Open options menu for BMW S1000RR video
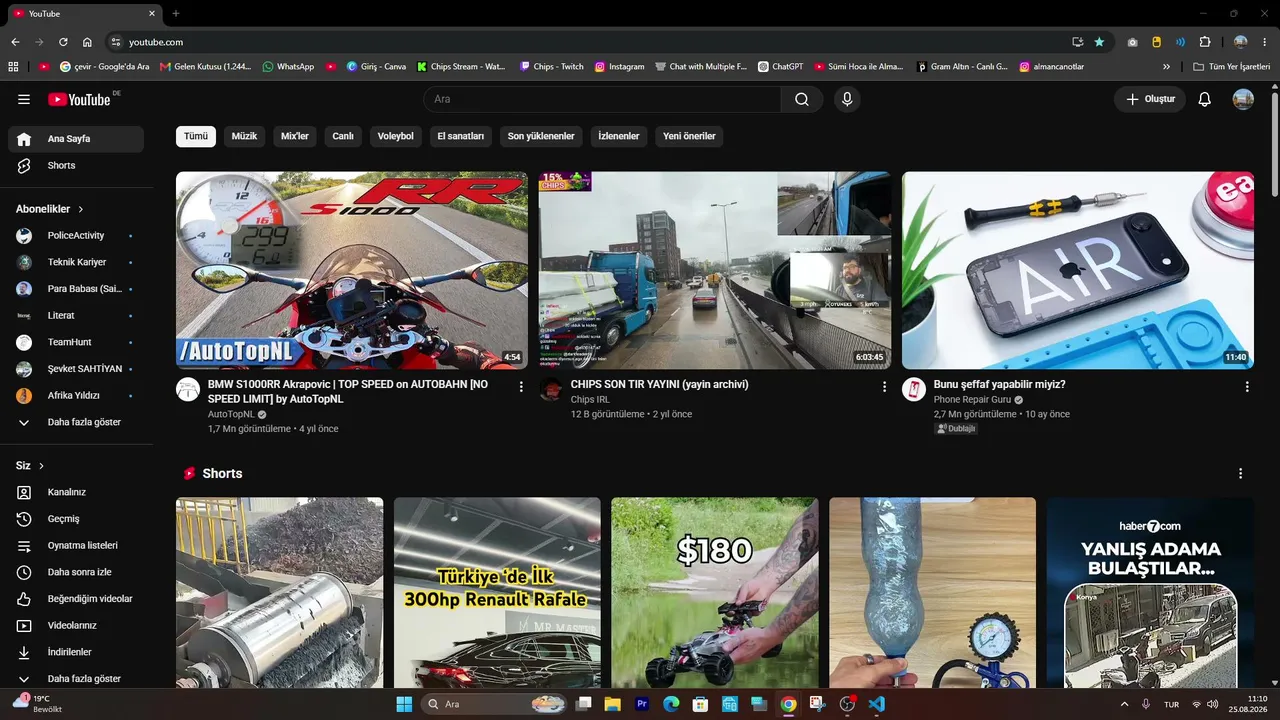 (x=521, y=386)
